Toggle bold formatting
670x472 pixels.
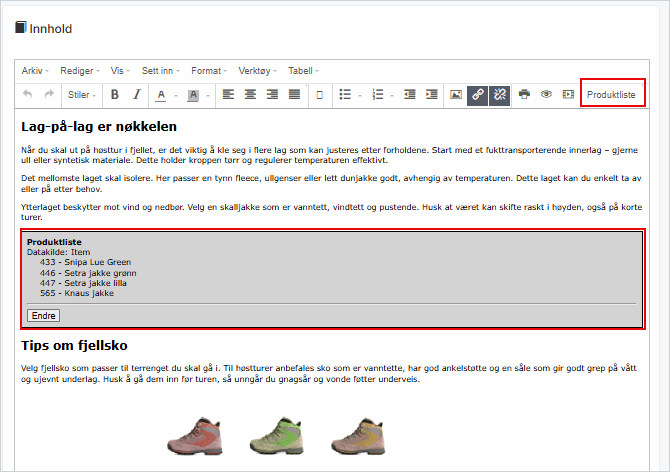[x=115, y=95]
